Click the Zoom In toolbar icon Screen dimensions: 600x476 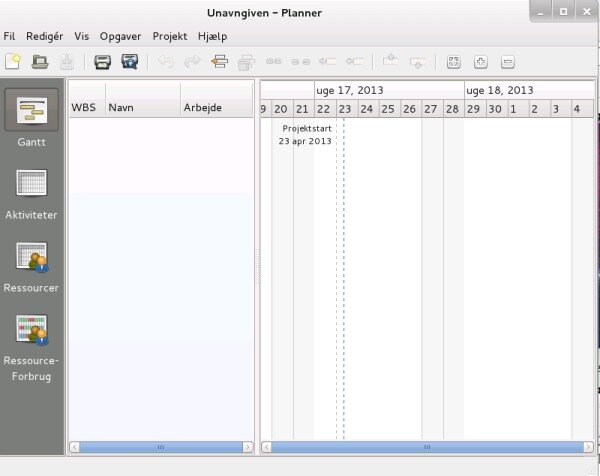click(481, 62)
